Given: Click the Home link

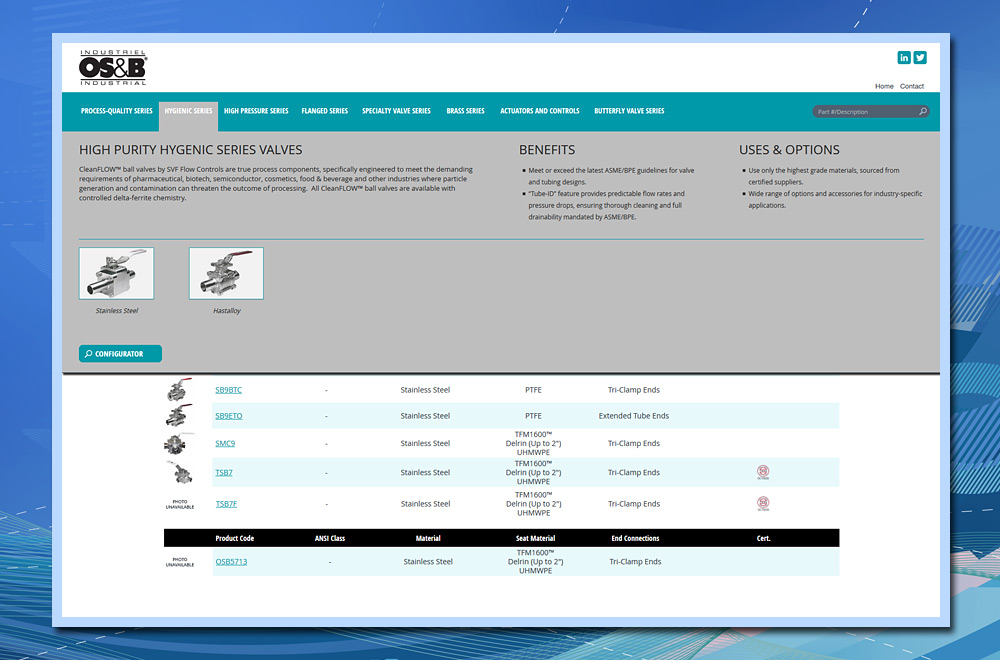Looking at the screenshot, I should [x=884, y=86].
